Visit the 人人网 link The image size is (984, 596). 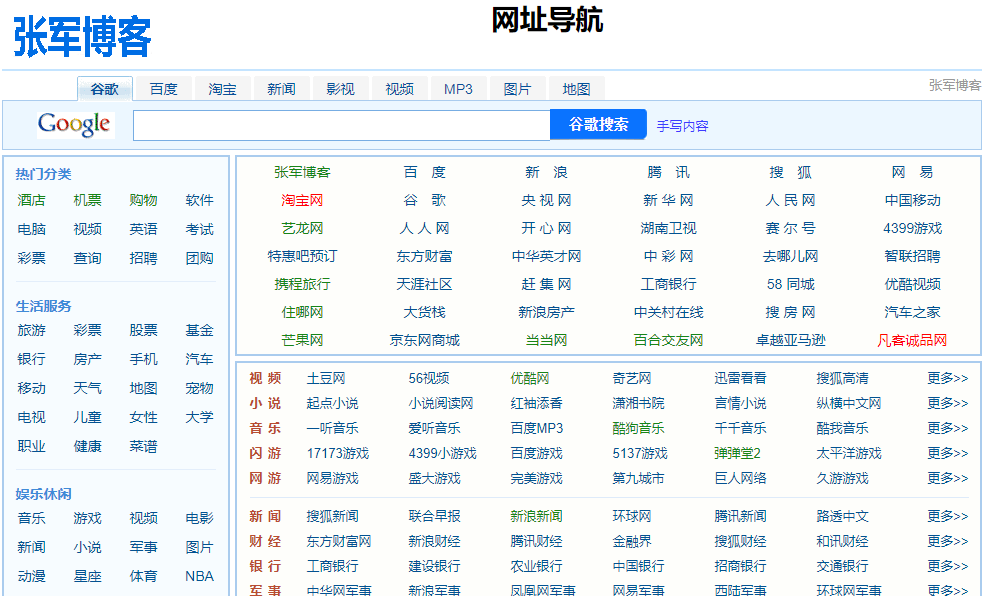(x=425, y=228)
